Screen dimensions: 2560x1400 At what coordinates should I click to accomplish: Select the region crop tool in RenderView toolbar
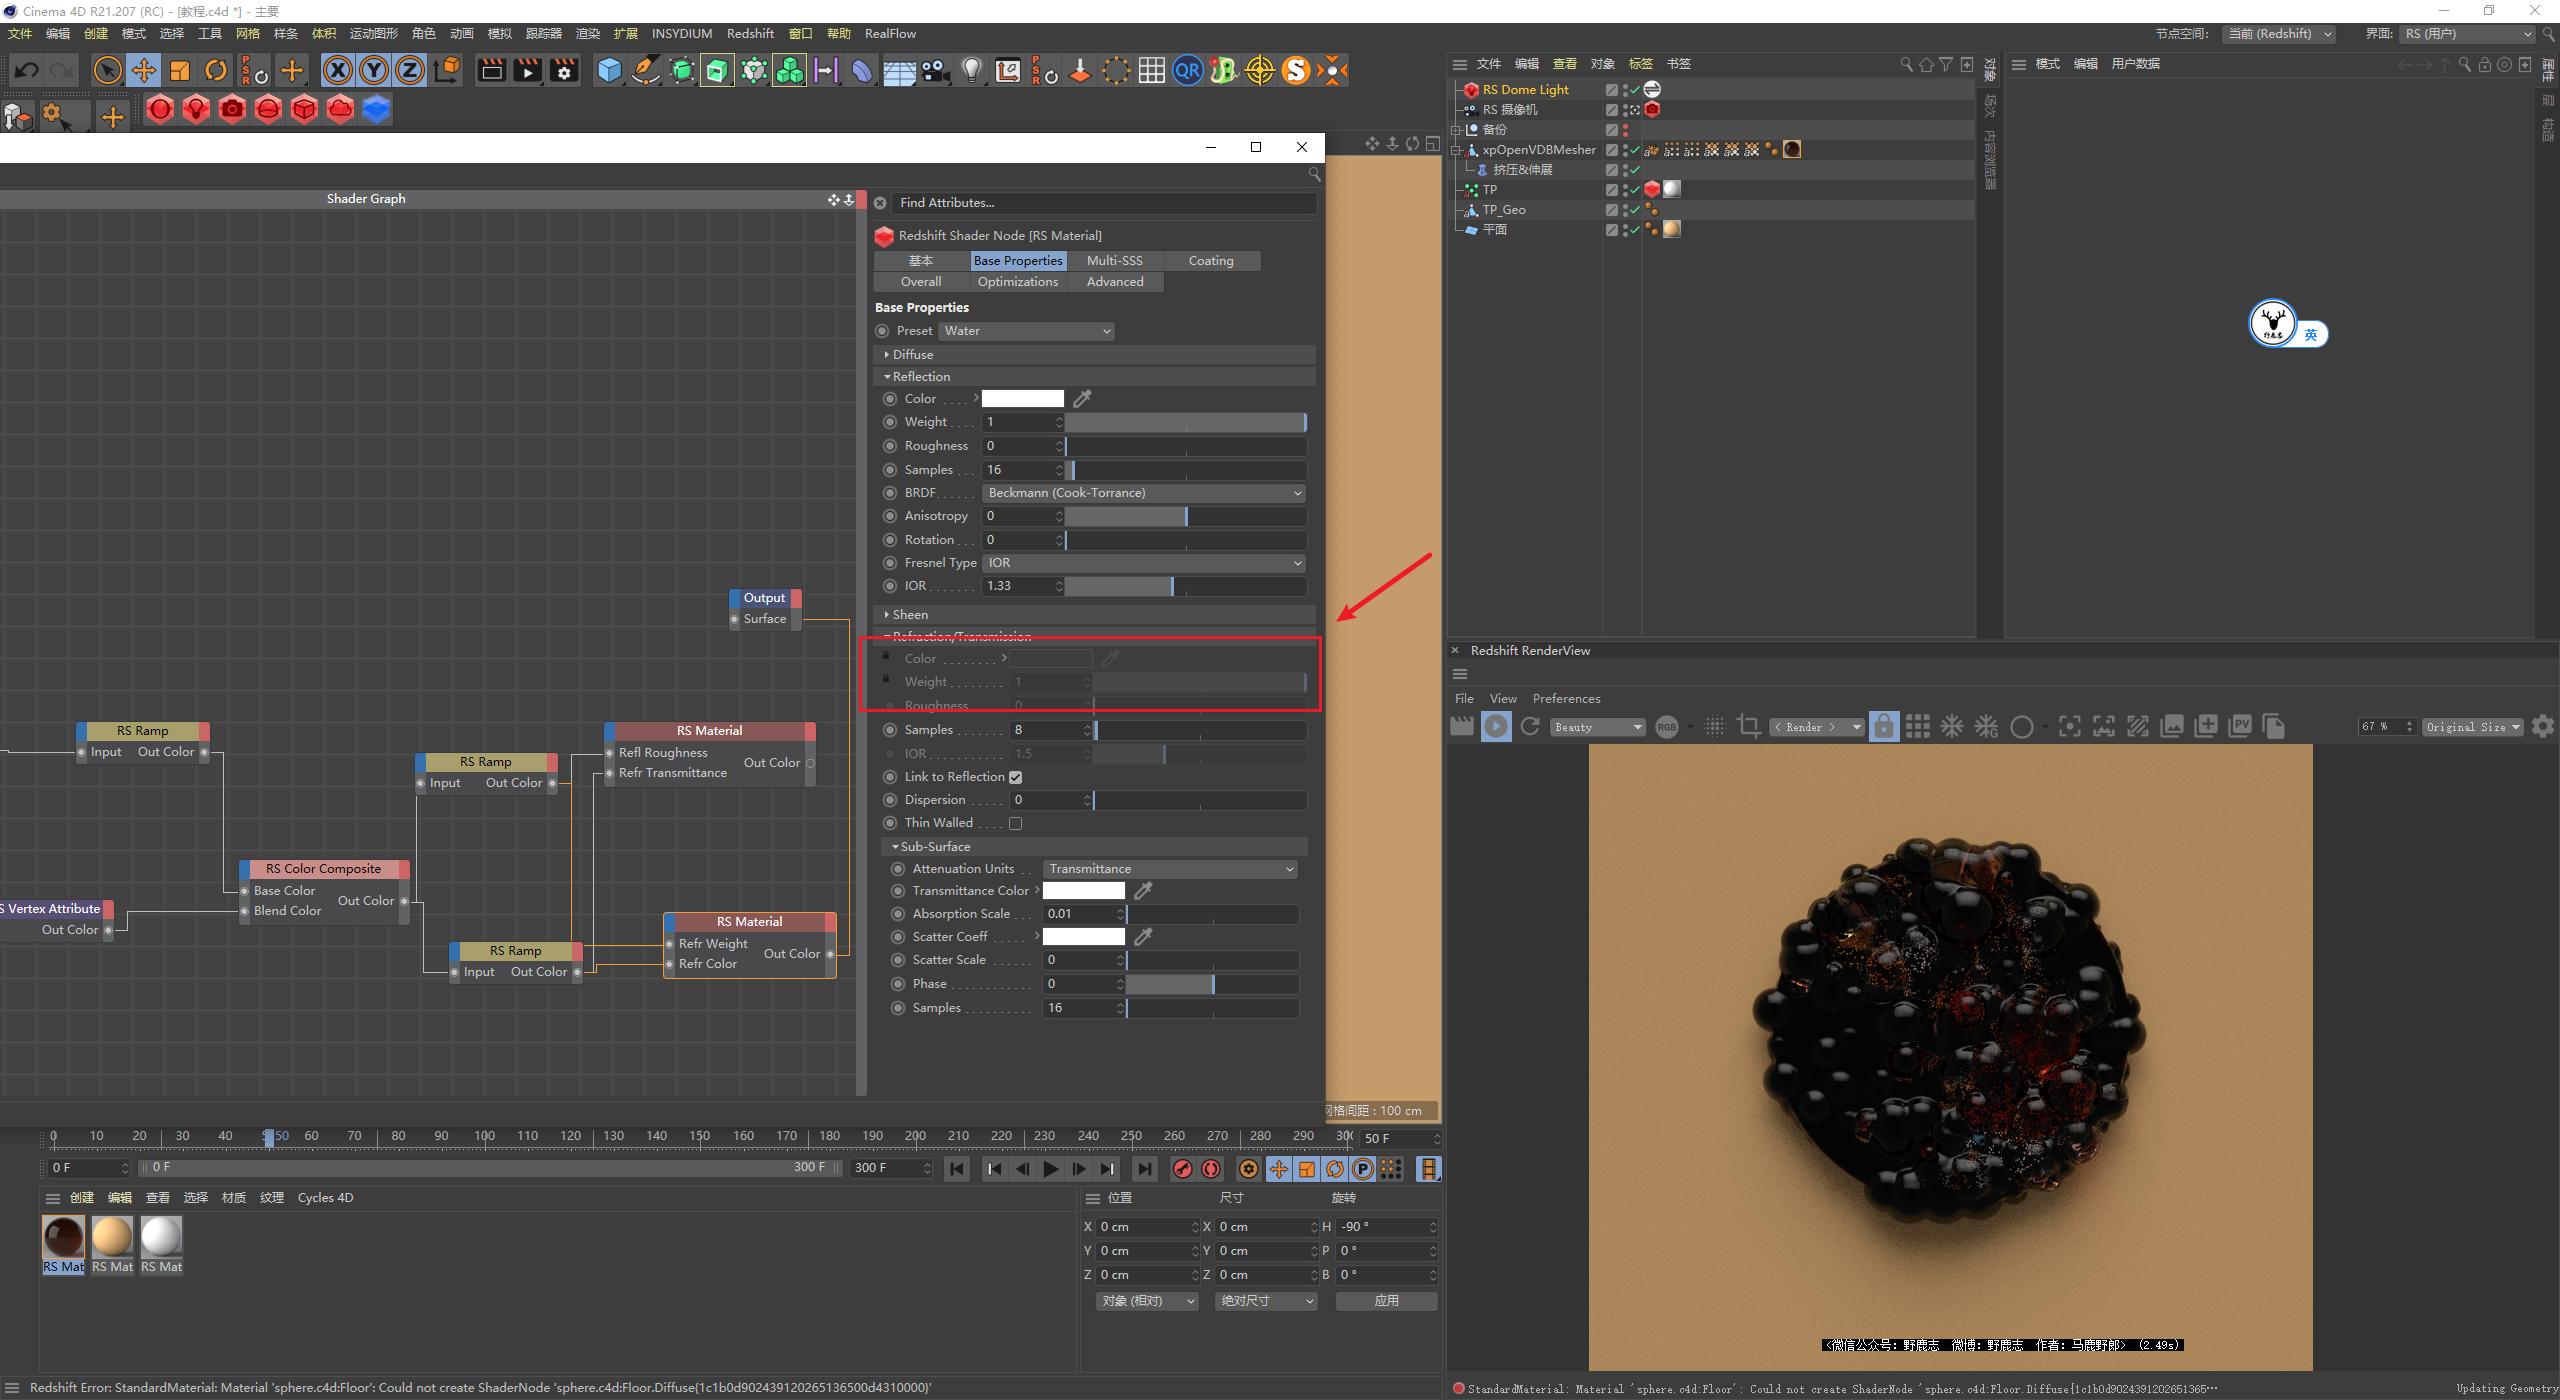(1749, 726)
